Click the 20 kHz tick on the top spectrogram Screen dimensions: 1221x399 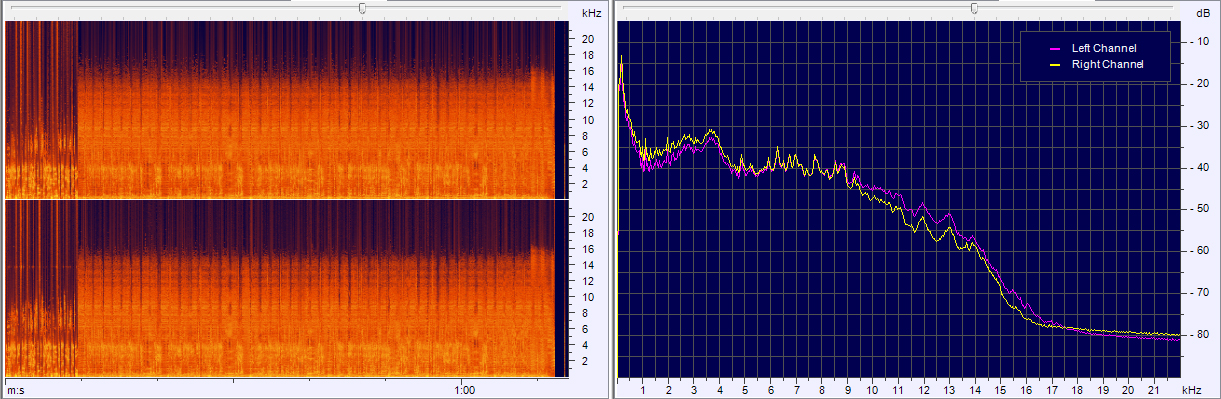589,39
